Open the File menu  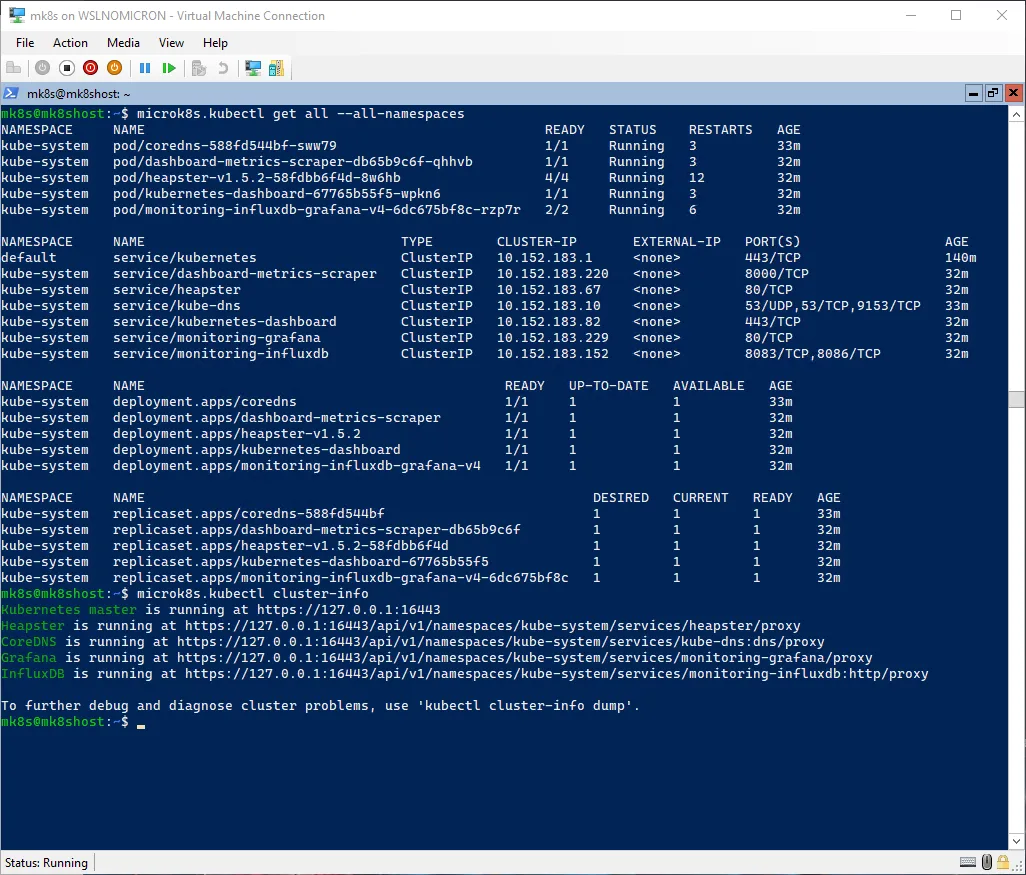click(25, 43)
